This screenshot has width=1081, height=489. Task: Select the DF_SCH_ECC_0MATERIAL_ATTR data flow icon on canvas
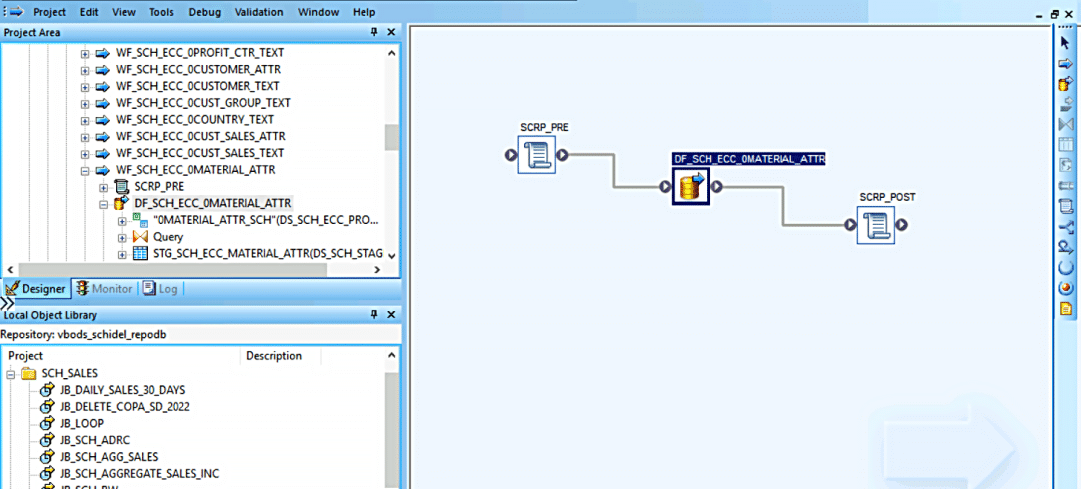pos(691,186)
